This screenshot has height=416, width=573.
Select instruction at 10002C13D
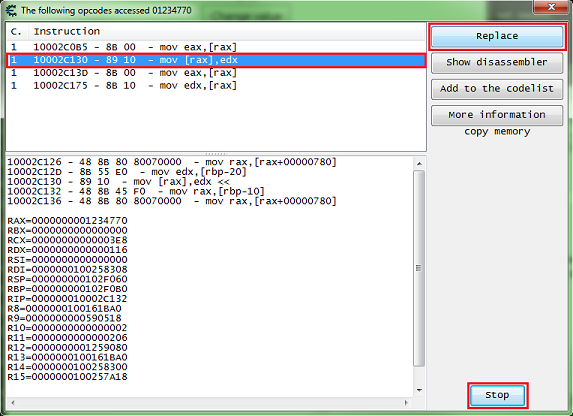click(x=216, y=73)
